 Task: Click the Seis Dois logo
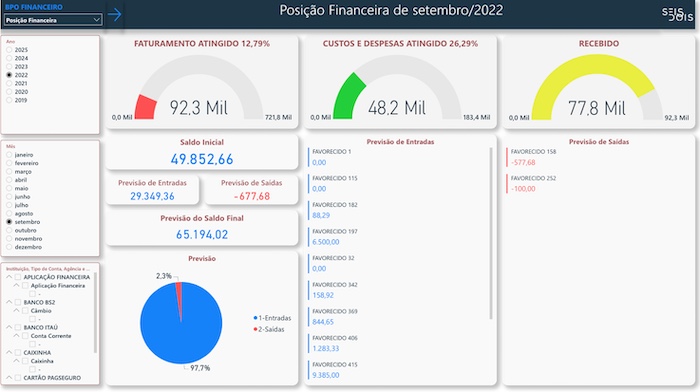click(677, 14)
